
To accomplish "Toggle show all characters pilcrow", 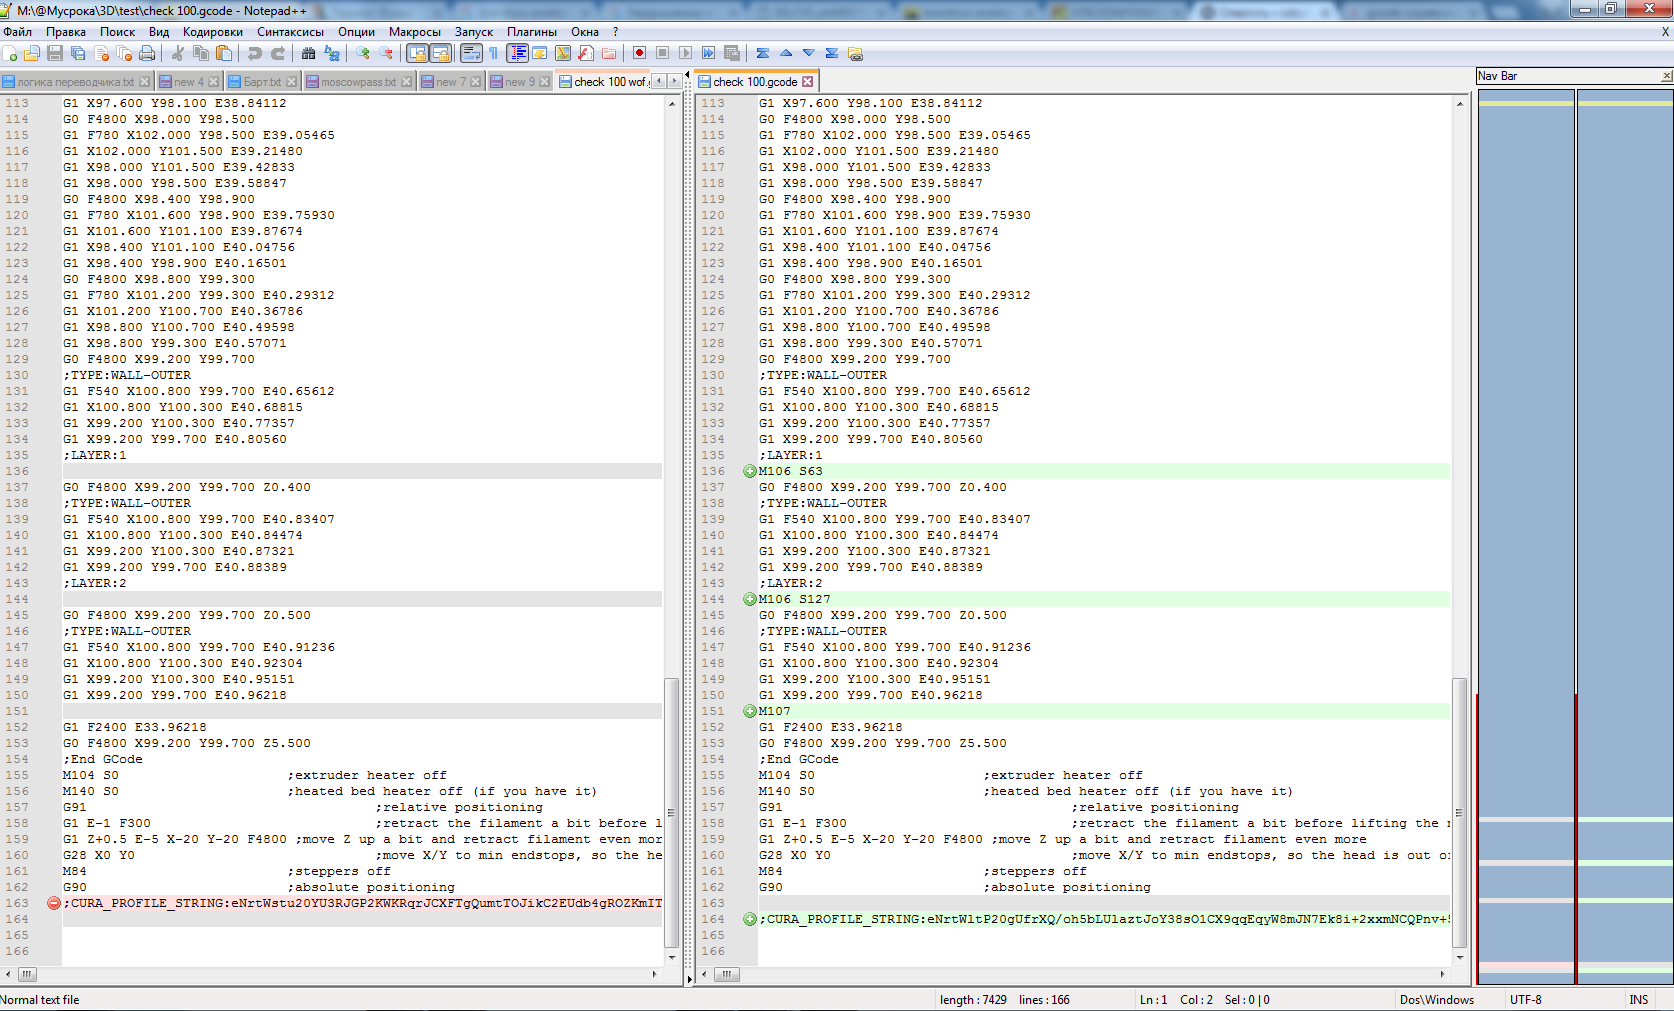I will [493, 53].
